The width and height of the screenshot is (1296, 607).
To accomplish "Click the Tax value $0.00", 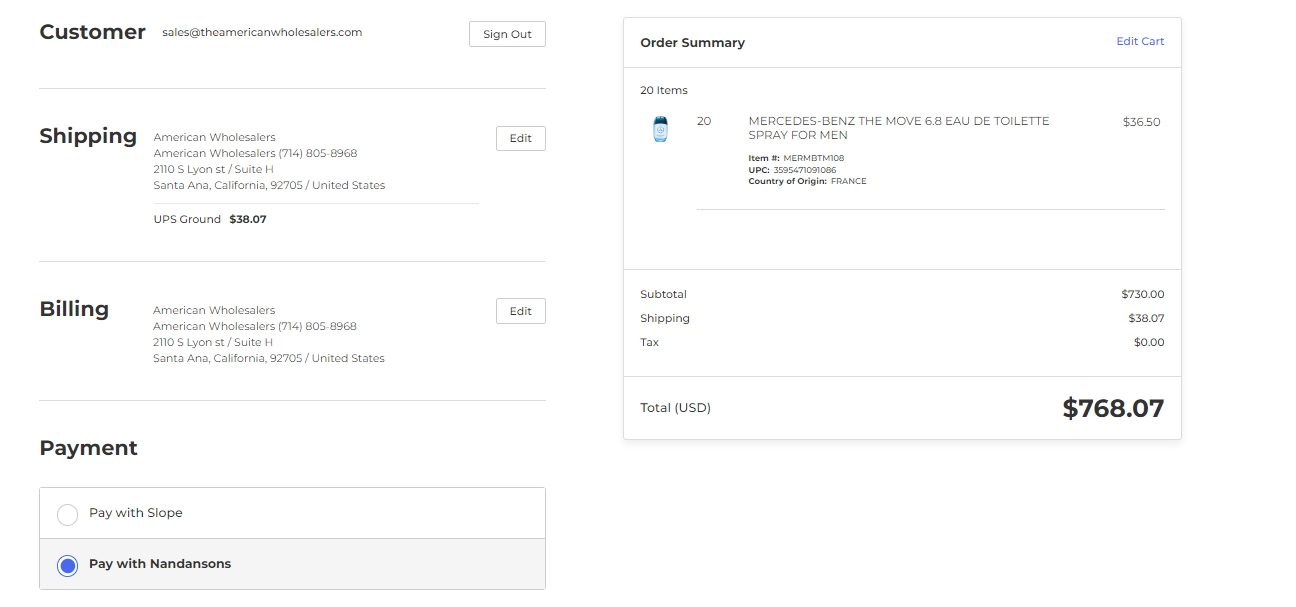I will [x=1149, y=342].
